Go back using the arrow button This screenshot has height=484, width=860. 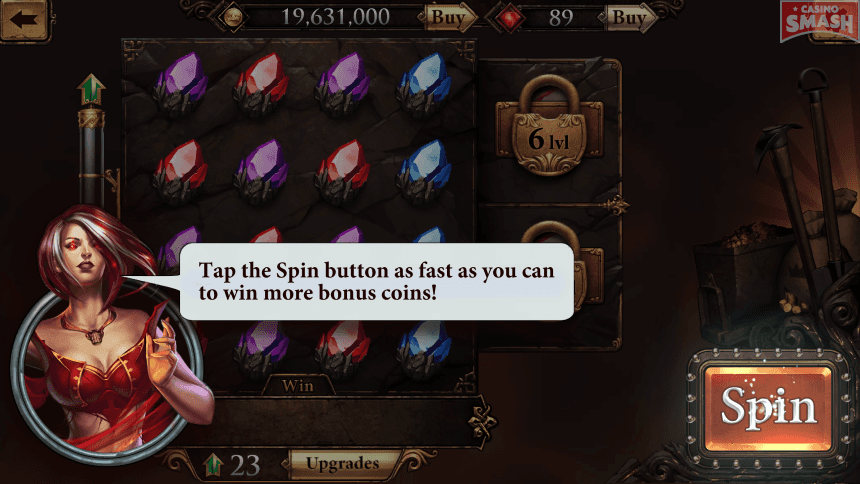(x=25, y=20)
